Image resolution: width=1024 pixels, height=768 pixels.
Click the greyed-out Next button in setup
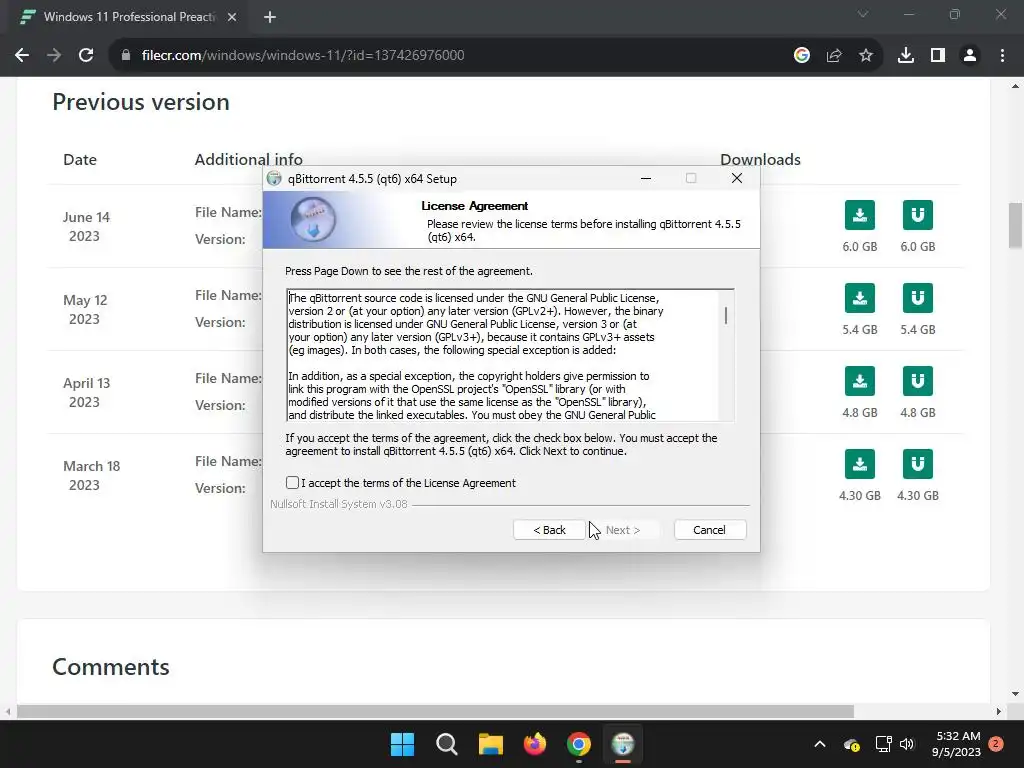622,530
